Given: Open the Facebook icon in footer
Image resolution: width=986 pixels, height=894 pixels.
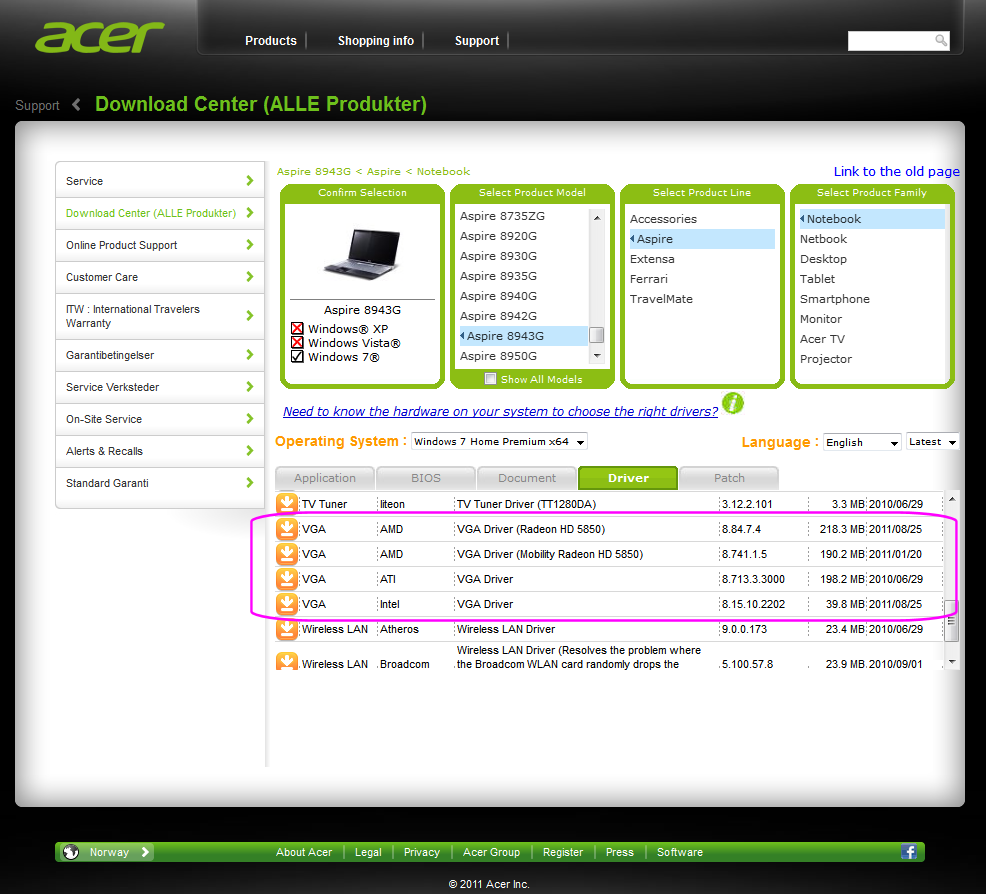Looking at the screenshot, I should pyautogui.click(x=909, y=852).
